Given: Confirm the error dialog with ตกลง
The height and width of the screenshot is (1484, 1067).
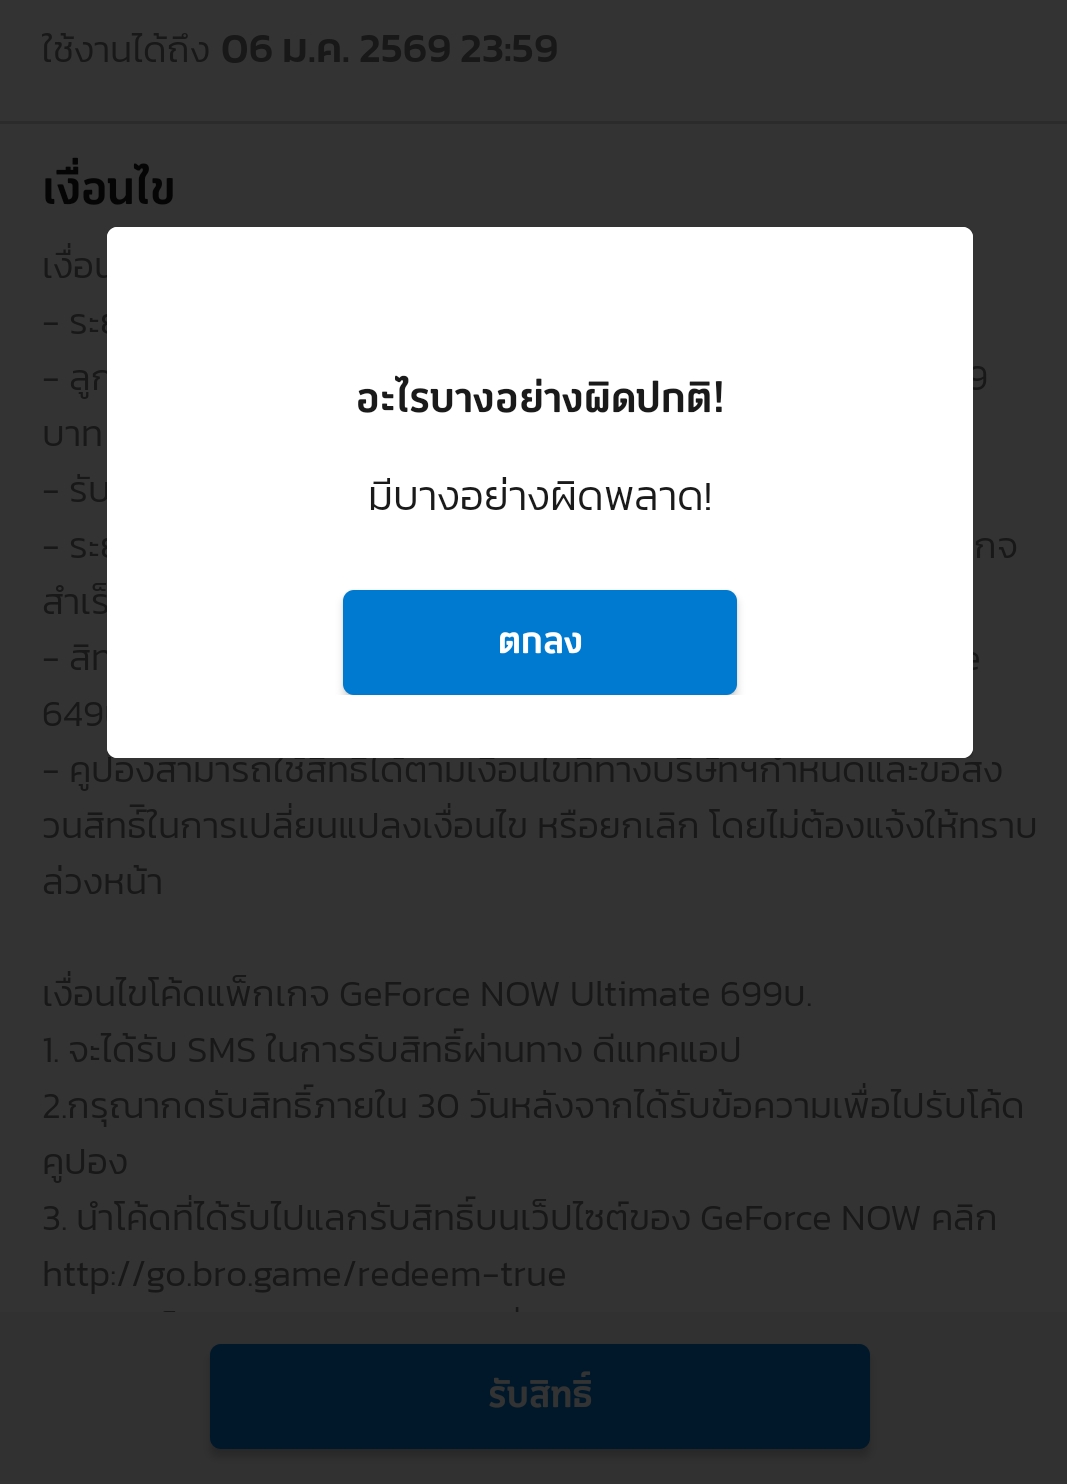Looking at the screenshot, I should point(540,642).
